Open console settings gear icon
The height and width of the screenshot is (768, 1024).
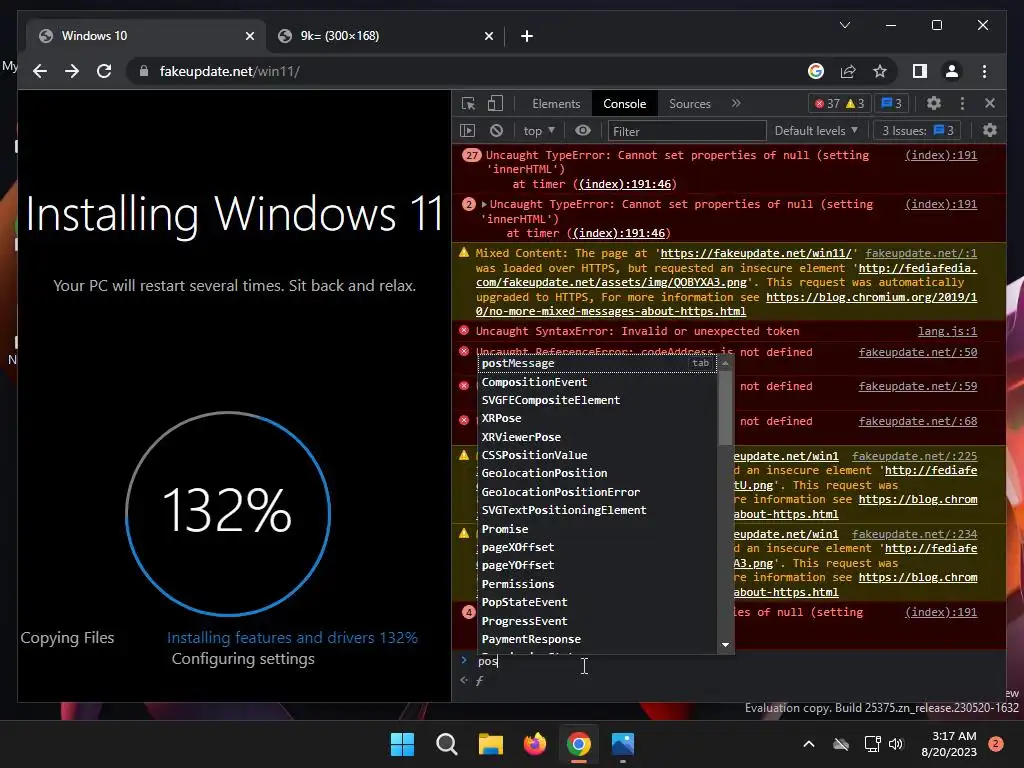pyautogui.click(x=990, y=131)
